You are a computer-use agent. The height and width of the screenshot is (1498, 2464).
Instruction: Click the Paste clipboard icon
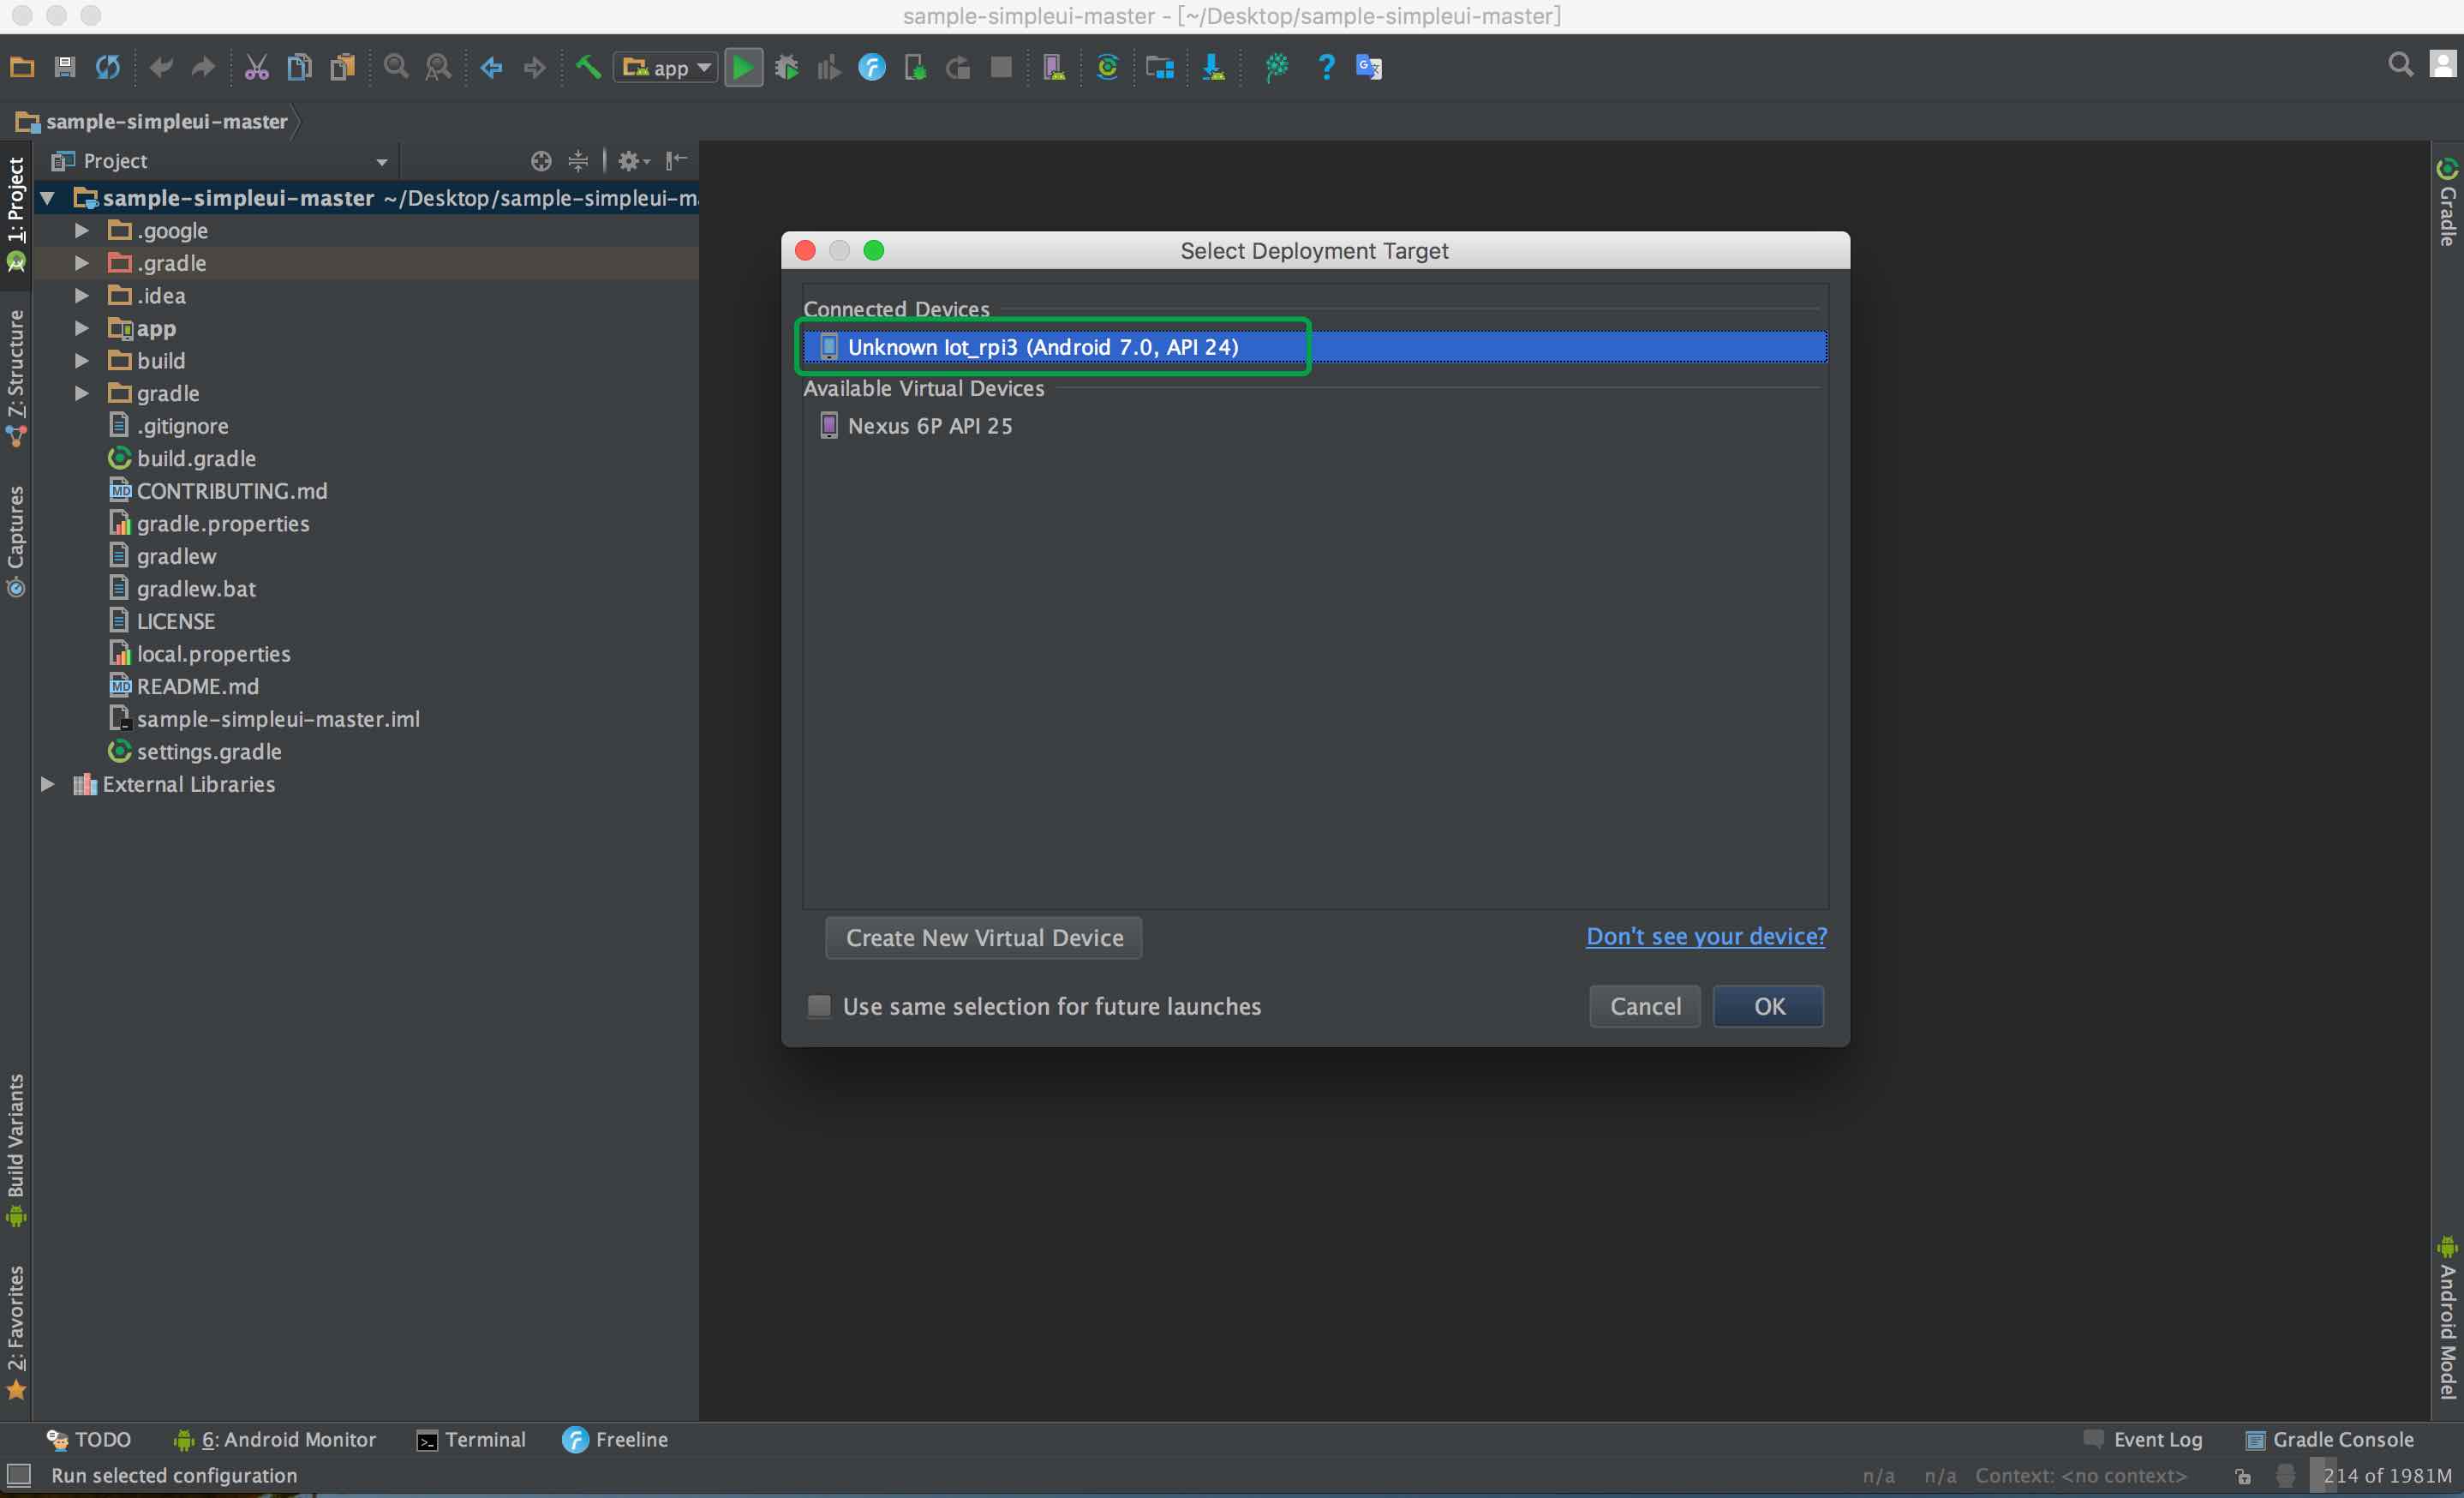(342, 67)
